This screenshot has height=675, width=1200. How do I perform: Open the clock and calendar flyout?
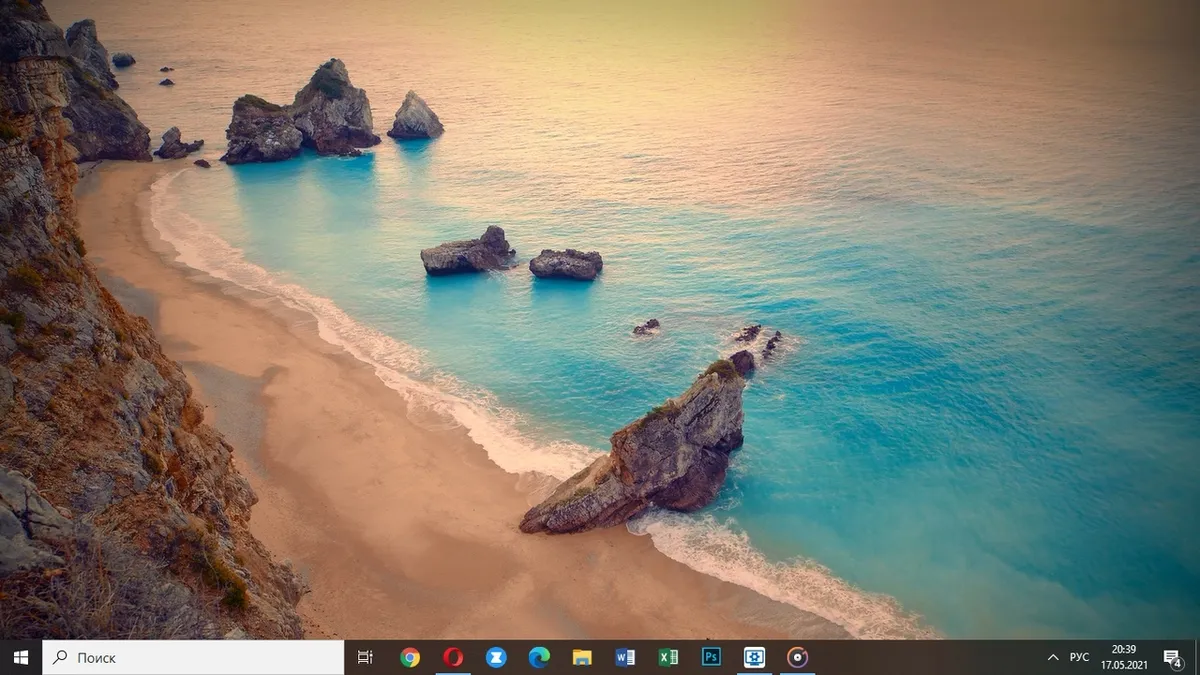[1123, 657]
